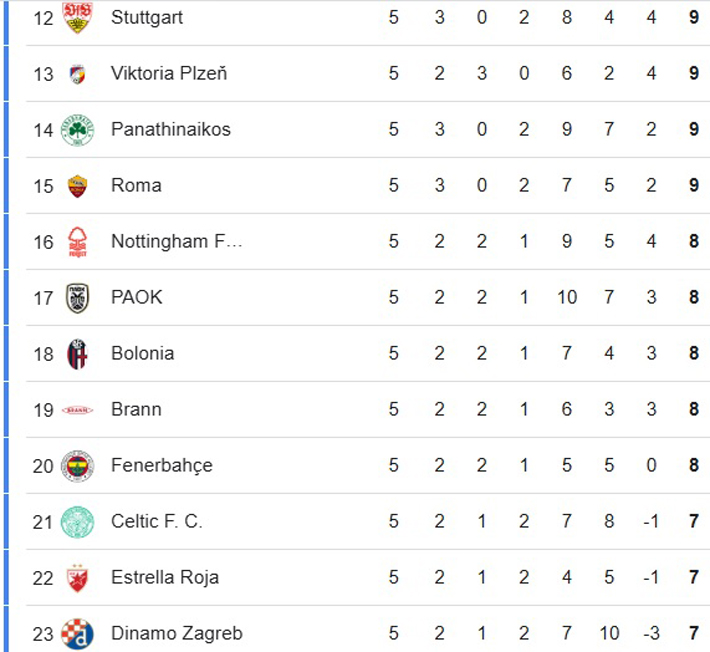Click the Panathinaikos green clover crest
Screen dimensions: 710x652
[x=77, y=130]
